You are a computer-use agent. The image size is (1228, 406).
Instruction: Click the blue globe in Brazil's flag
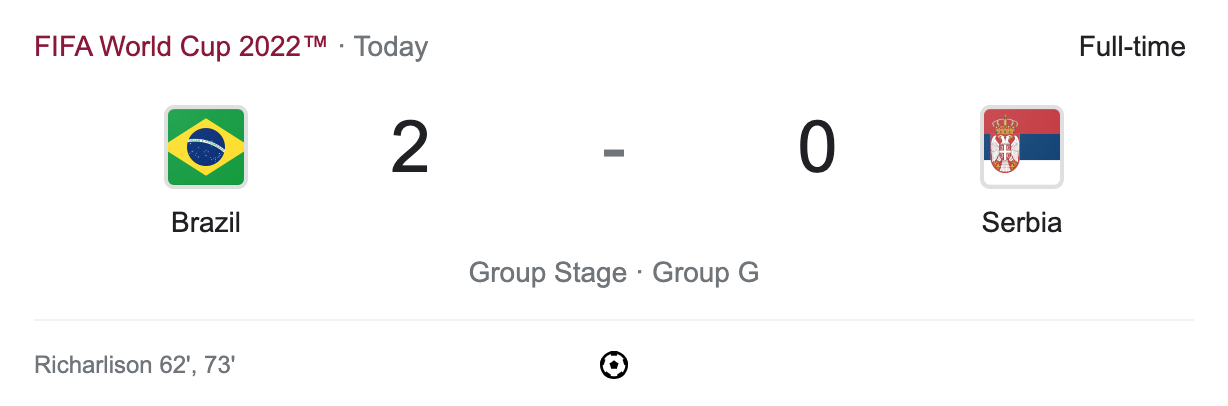click(x=206, y=147)
